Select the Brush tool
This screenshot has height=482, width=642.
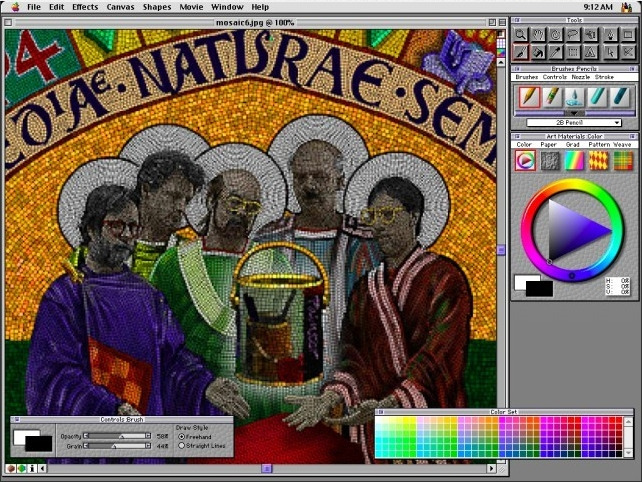[x=521, y=52]
